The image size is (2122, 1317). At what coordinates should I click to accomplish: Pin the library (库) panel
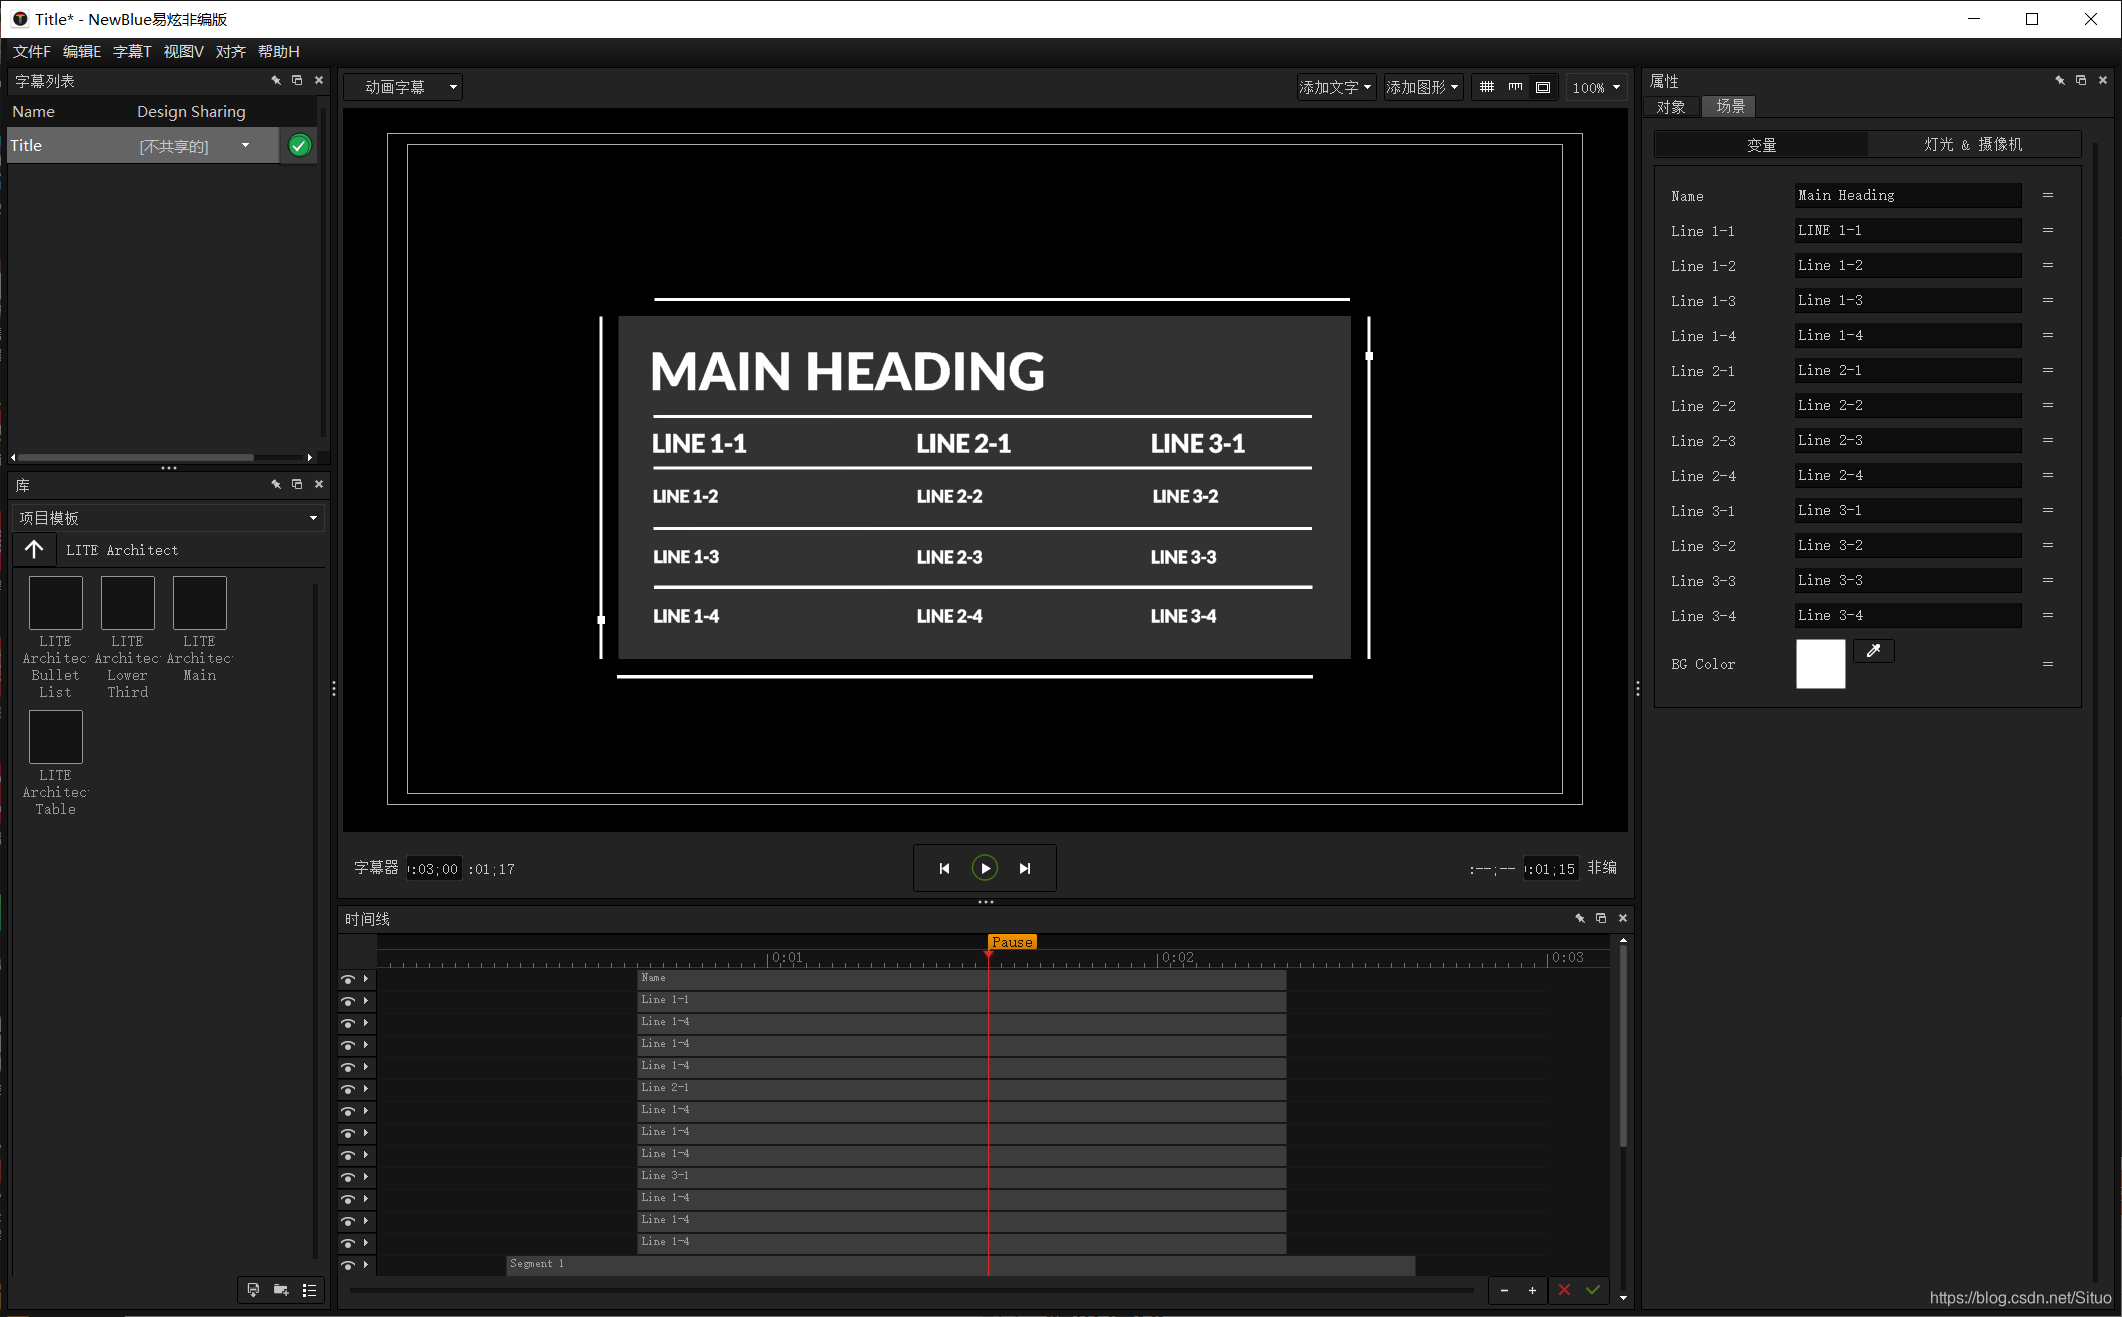tap(276, 484)
